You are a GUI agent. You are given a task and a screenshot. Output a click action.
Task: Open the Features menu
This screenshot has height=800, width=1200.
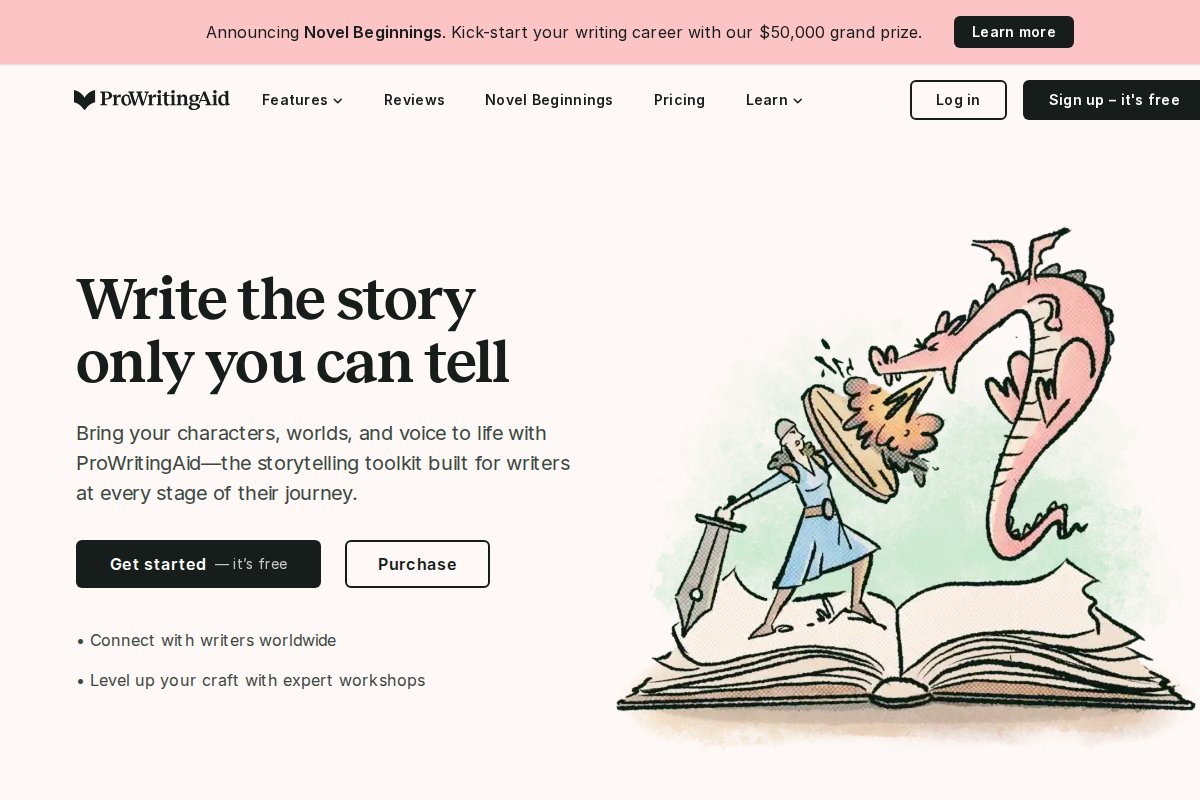pyautogui.click(x=302, y=100)
